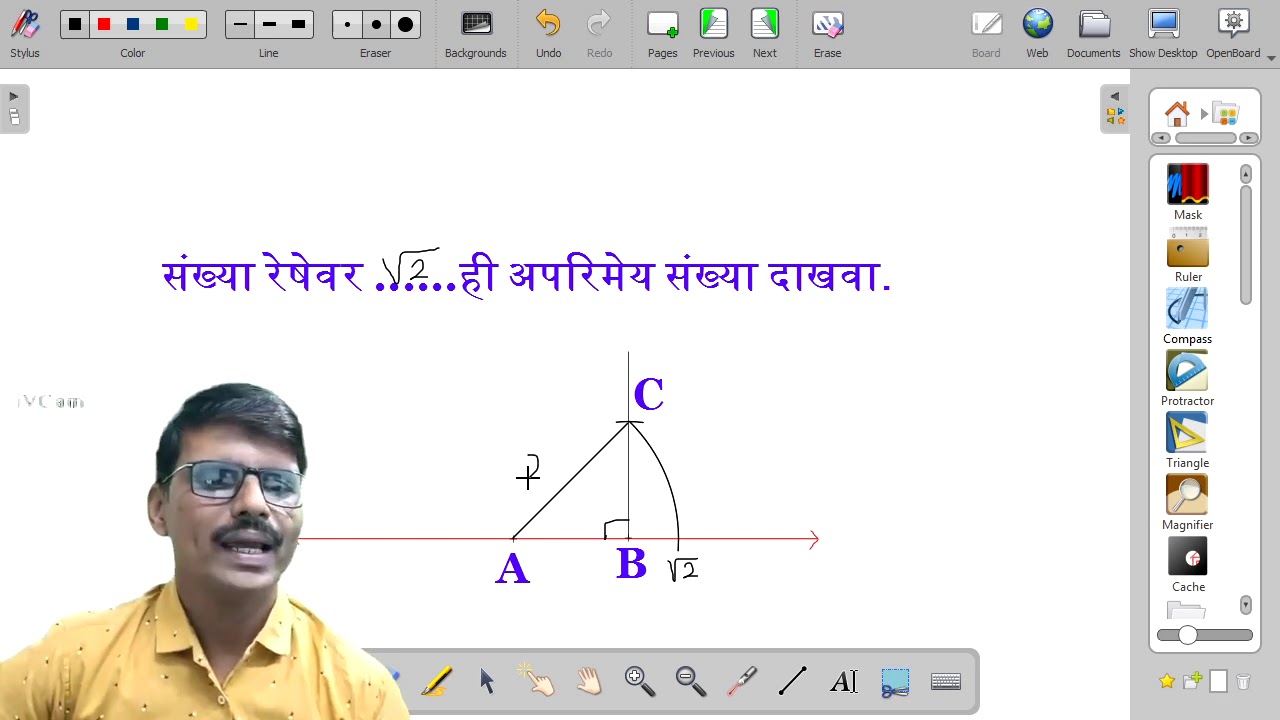Collapse the right library panel
The height and width of the screenshot is (720, 1280).
1115,108
